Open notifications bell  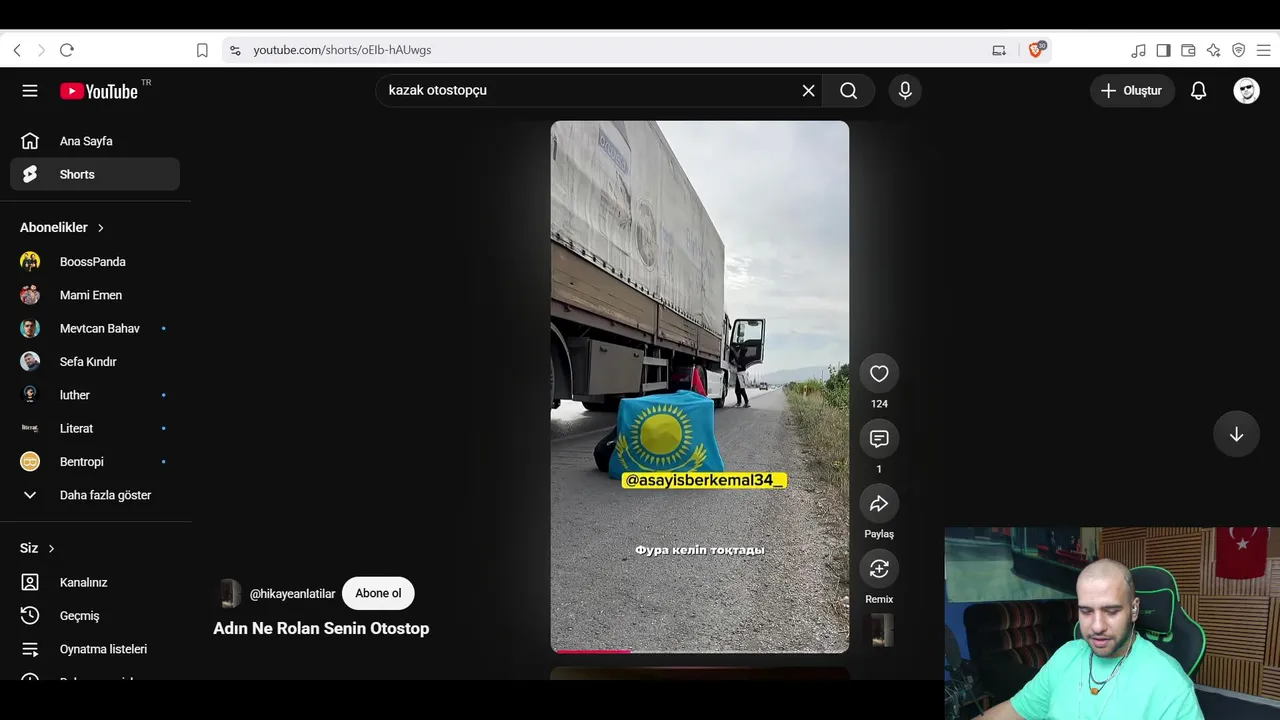(1198, 91)
